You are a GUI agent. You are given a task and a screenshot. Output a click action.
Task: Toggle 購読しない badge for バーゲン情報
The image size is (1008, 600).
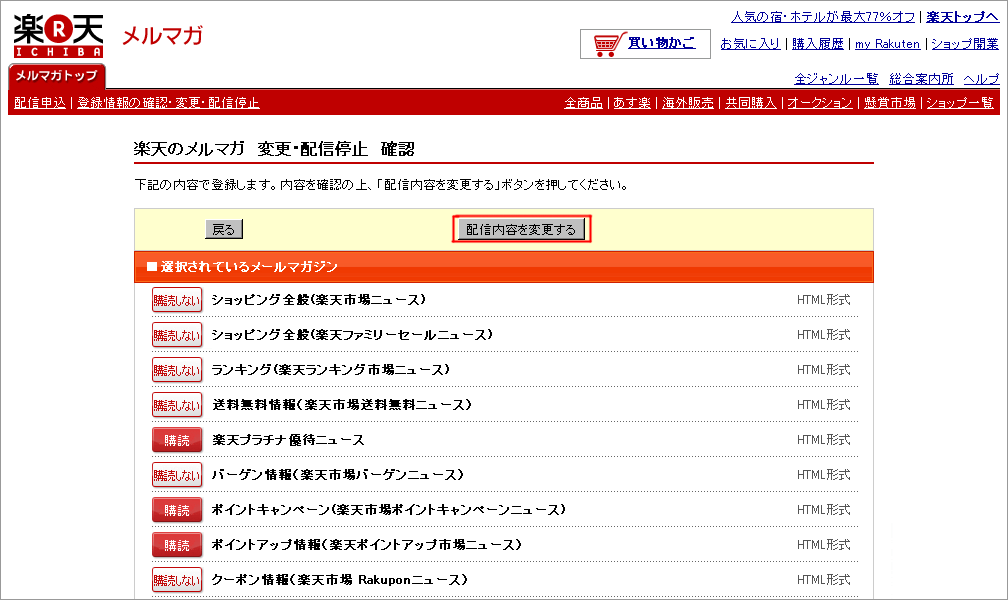177,475
